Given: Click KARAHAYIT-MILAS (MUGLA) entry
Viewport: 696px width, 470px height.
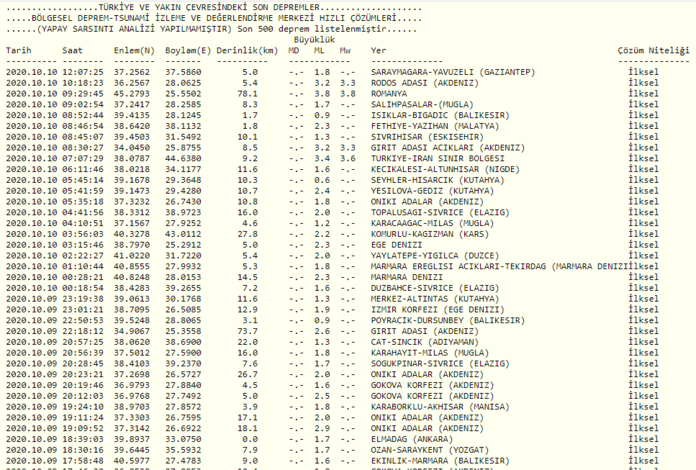Looking at the screenshot, I should [x=430, y=353].
